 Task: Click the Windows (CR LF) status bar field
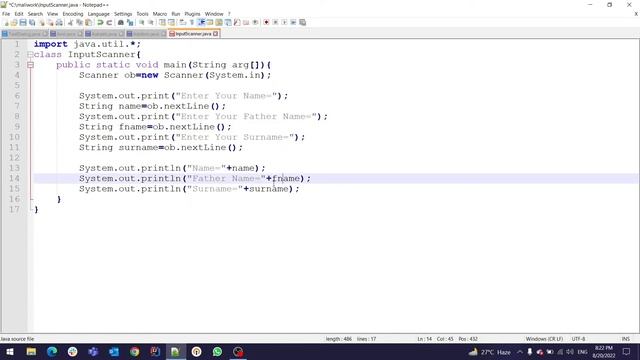pyautogui.click(x=544, y=339)
